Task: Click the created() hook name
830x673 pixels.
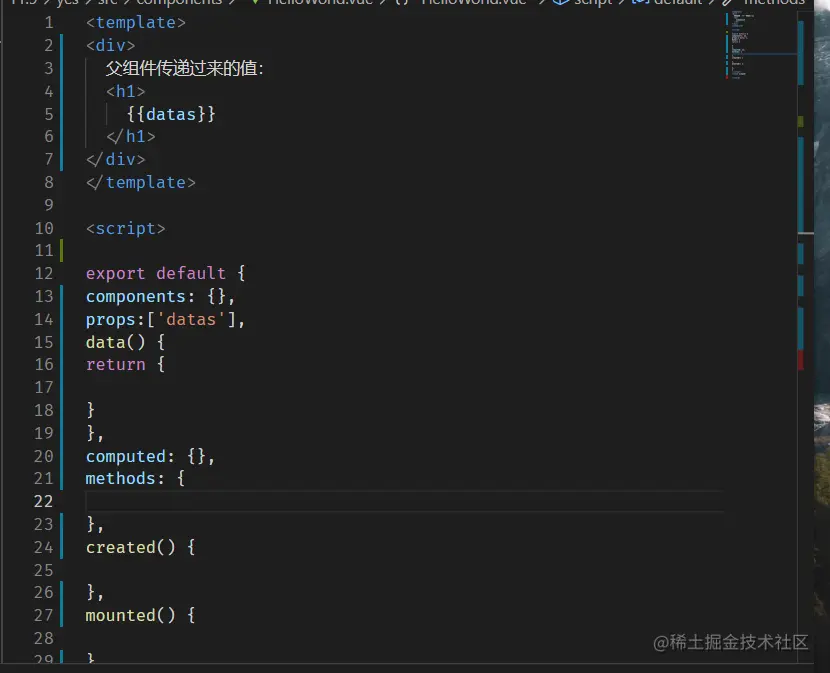Action: click(121, 547)
